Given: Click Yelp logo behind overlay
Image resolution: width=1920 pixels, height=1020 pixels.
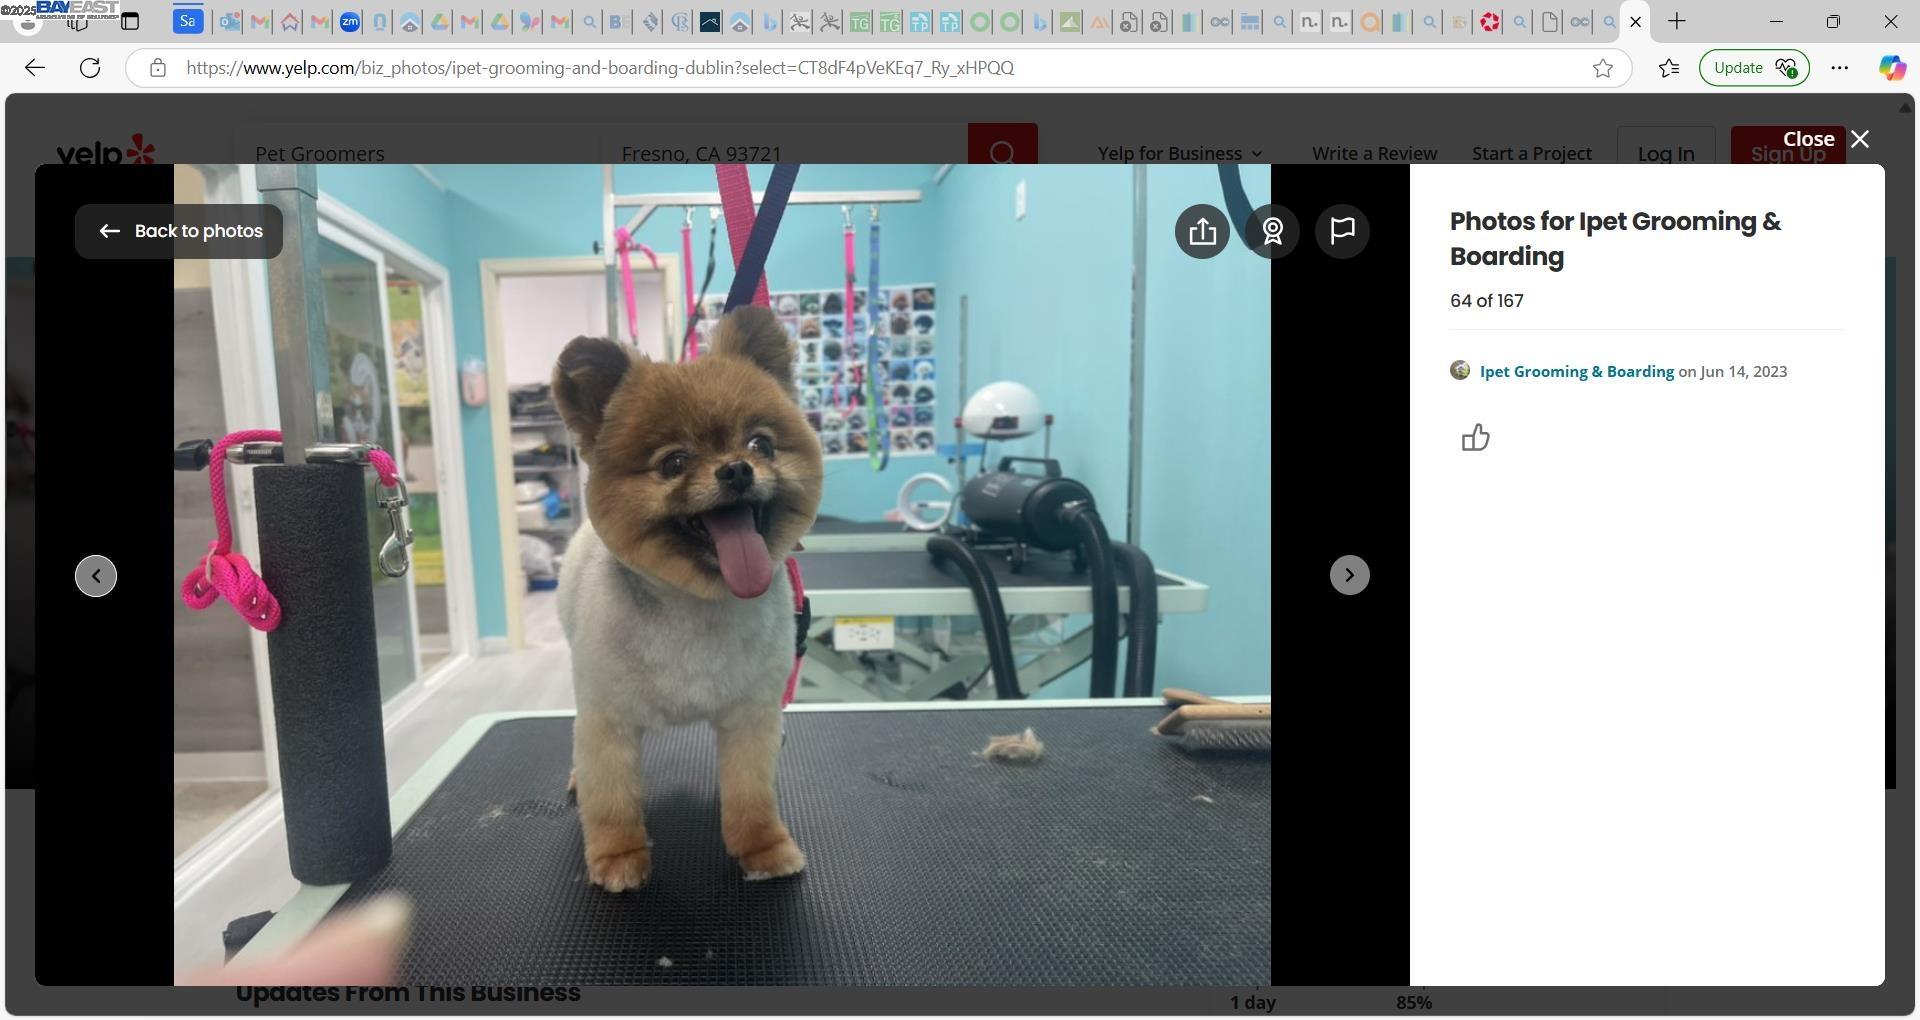Looking at the screenshot, I should 105,150.
